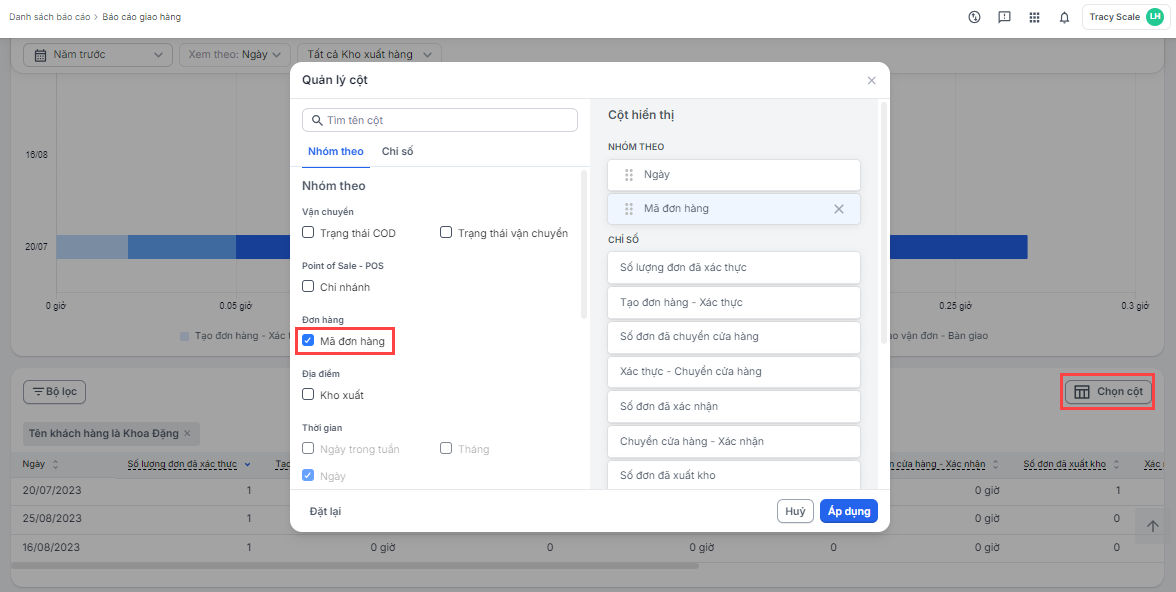This screenshot has height=592, width=1176.
Task: Enable the Trạng thái COD checkbox
Action: click(x=309, y=233)
